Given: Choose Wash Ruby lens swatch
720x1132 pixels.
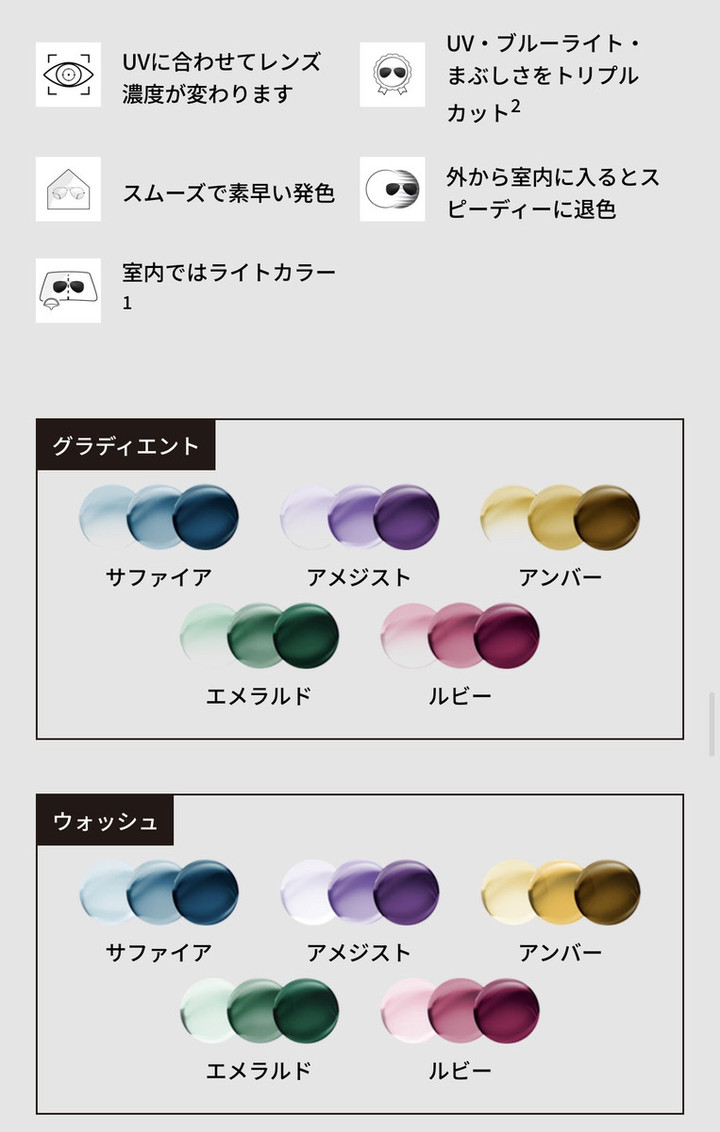Looking at the screenshot, I should click(460, 1011).
